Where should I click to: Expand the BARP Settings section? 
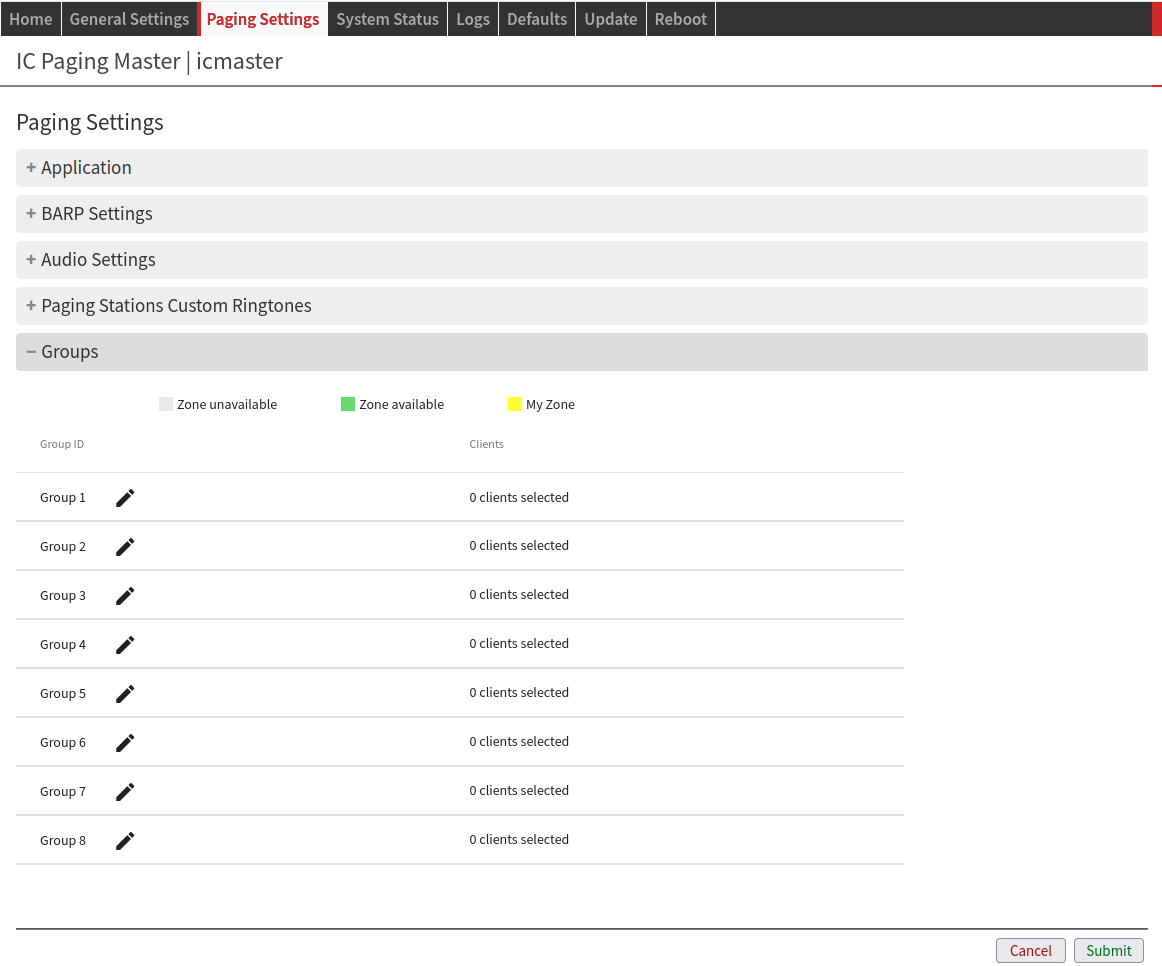(96, 214)
